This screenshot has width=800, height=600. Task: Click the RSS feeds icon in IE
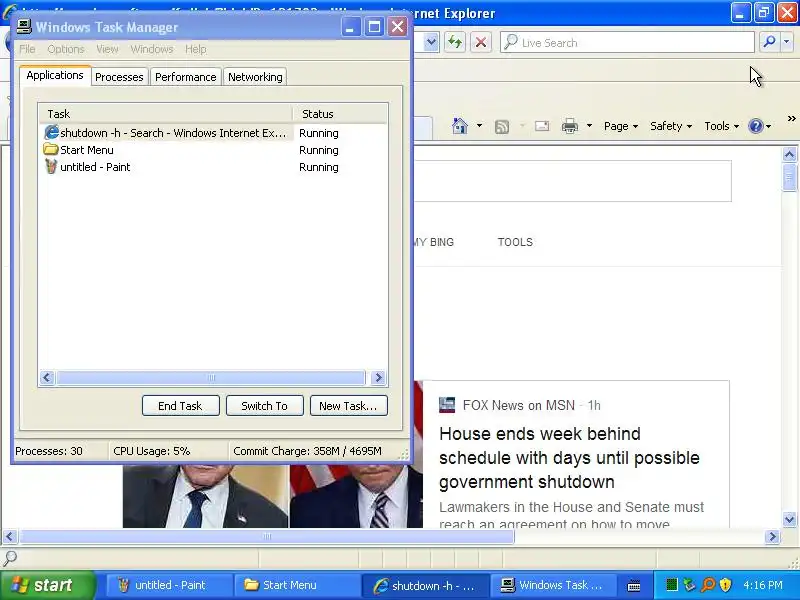coord(502,126)
